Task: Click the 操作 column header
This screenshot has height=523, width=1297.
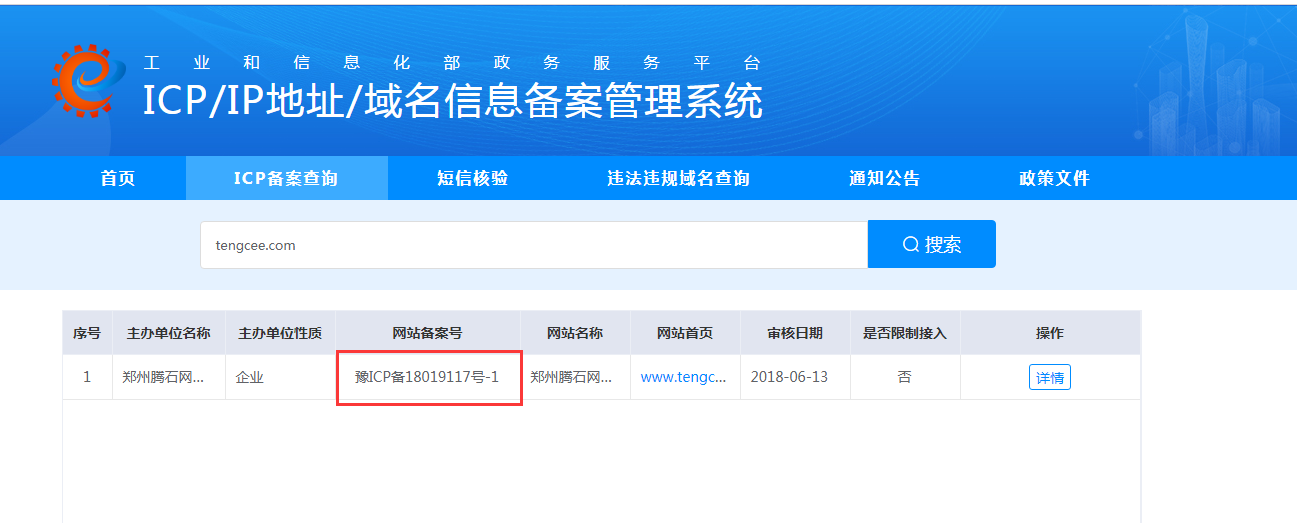Action: tap(1050, 333)
